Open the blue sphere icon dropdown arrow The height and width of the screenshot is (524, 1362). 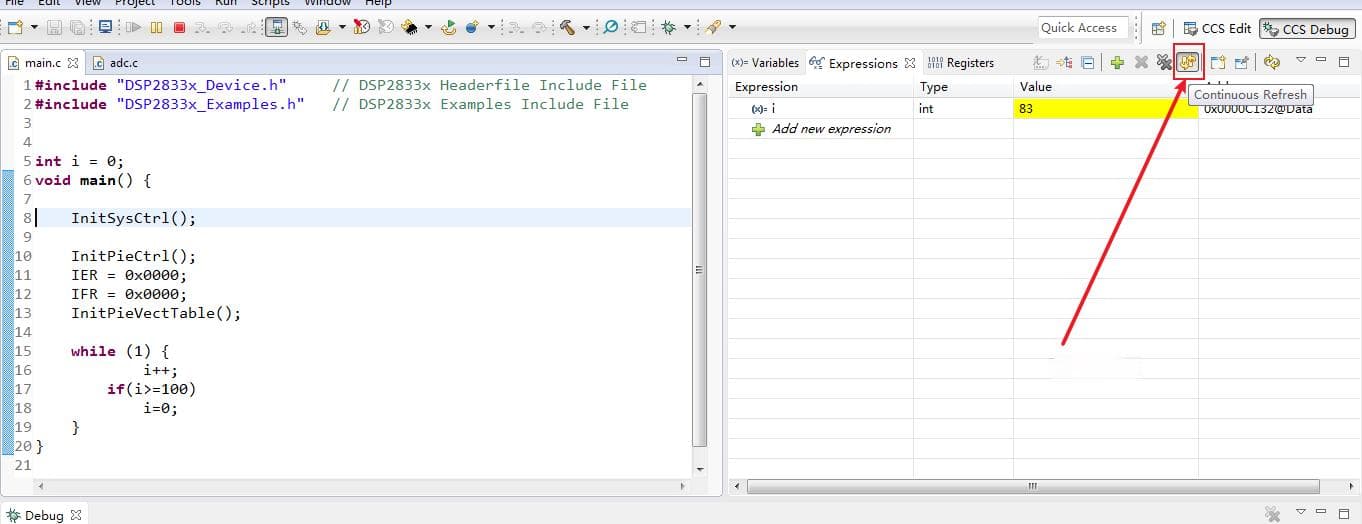coord(491,27)
